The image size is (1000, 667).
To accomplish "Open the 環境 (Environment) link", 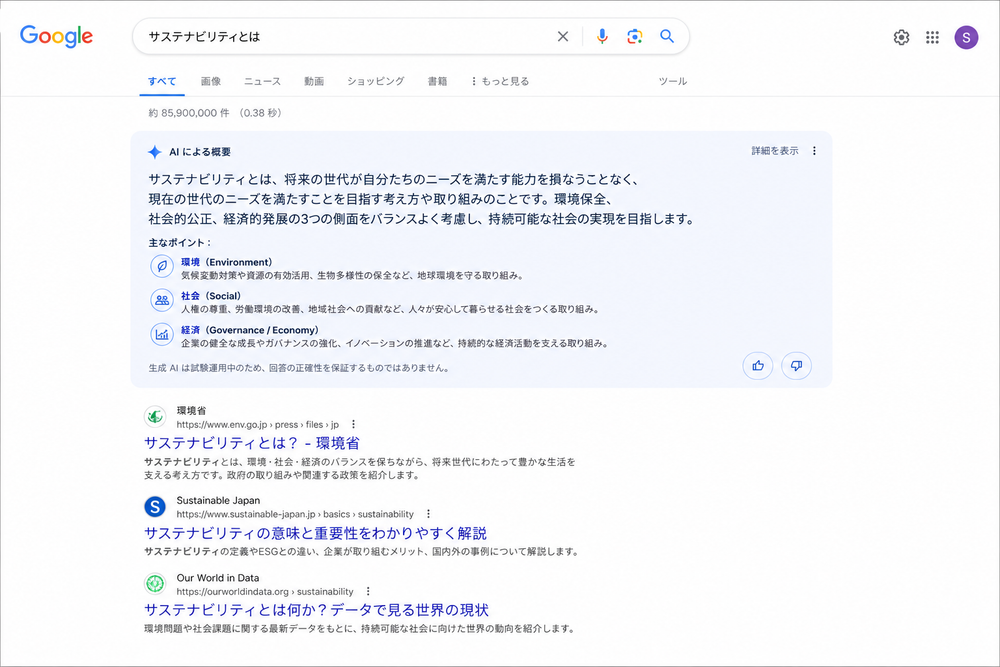I will click(226, 262).
